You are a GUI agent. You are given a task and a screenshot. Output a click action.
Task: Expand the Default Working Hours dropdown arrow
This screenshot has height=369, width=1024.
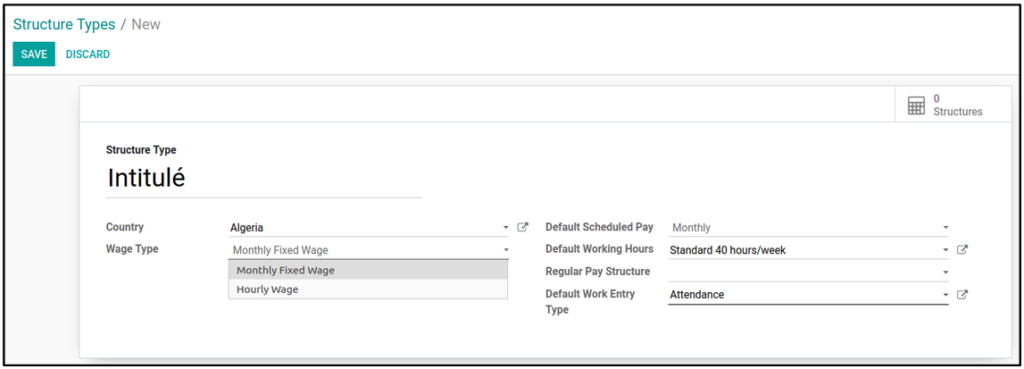[945, 250]
